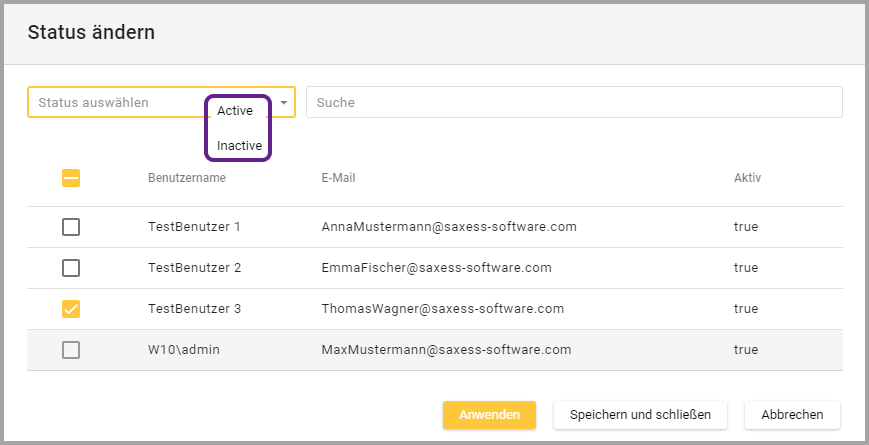Focus the 'Suche' search field
Image resolution: width=869 pixels, height=445 pixels.
coord(573,102)
